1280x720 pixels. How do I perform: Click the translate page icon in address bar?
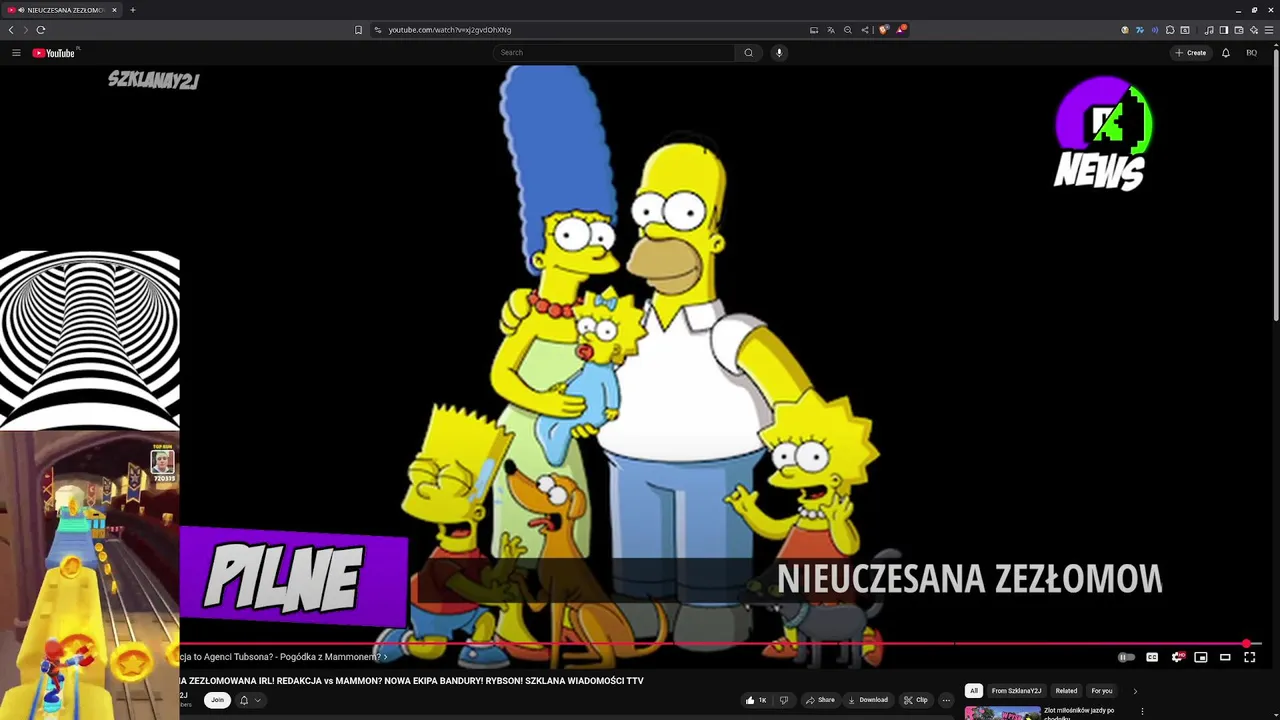(830, 30)
